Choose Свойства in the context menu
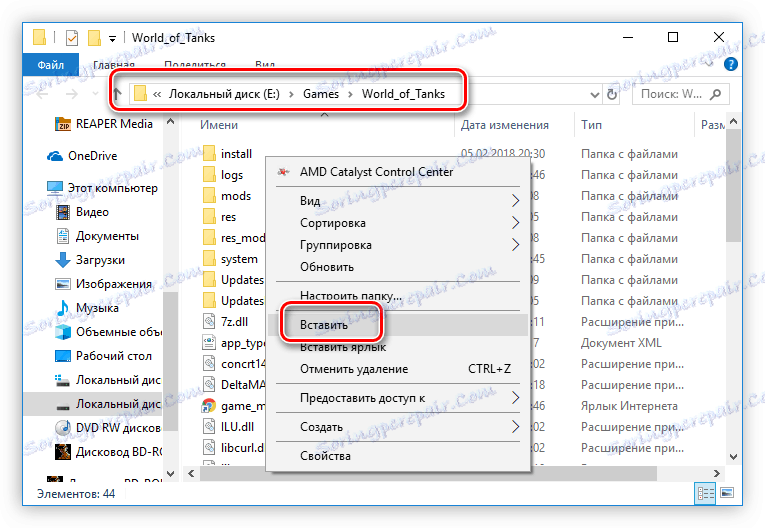765x528 pixels. (398, 456)
